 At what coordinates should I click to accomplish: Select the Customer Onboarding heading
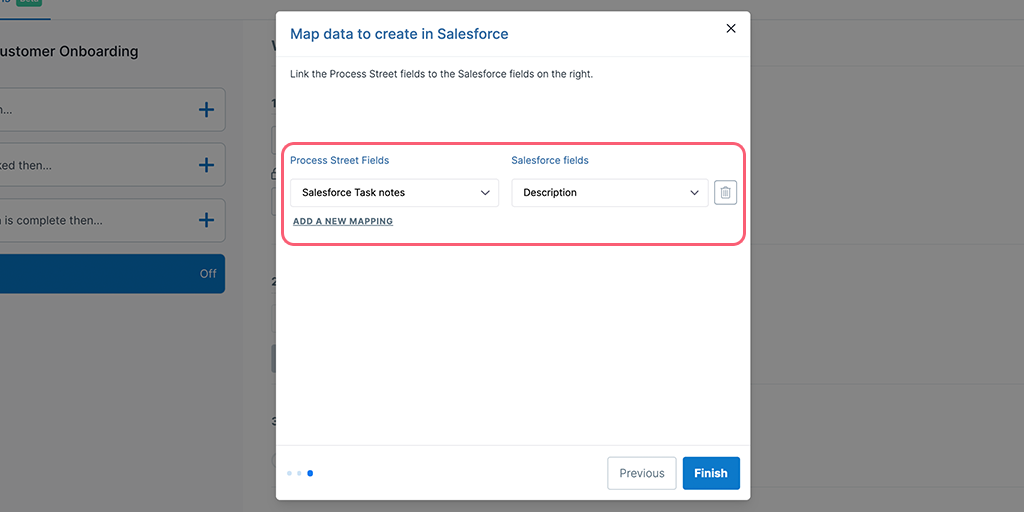click(69, 51)
